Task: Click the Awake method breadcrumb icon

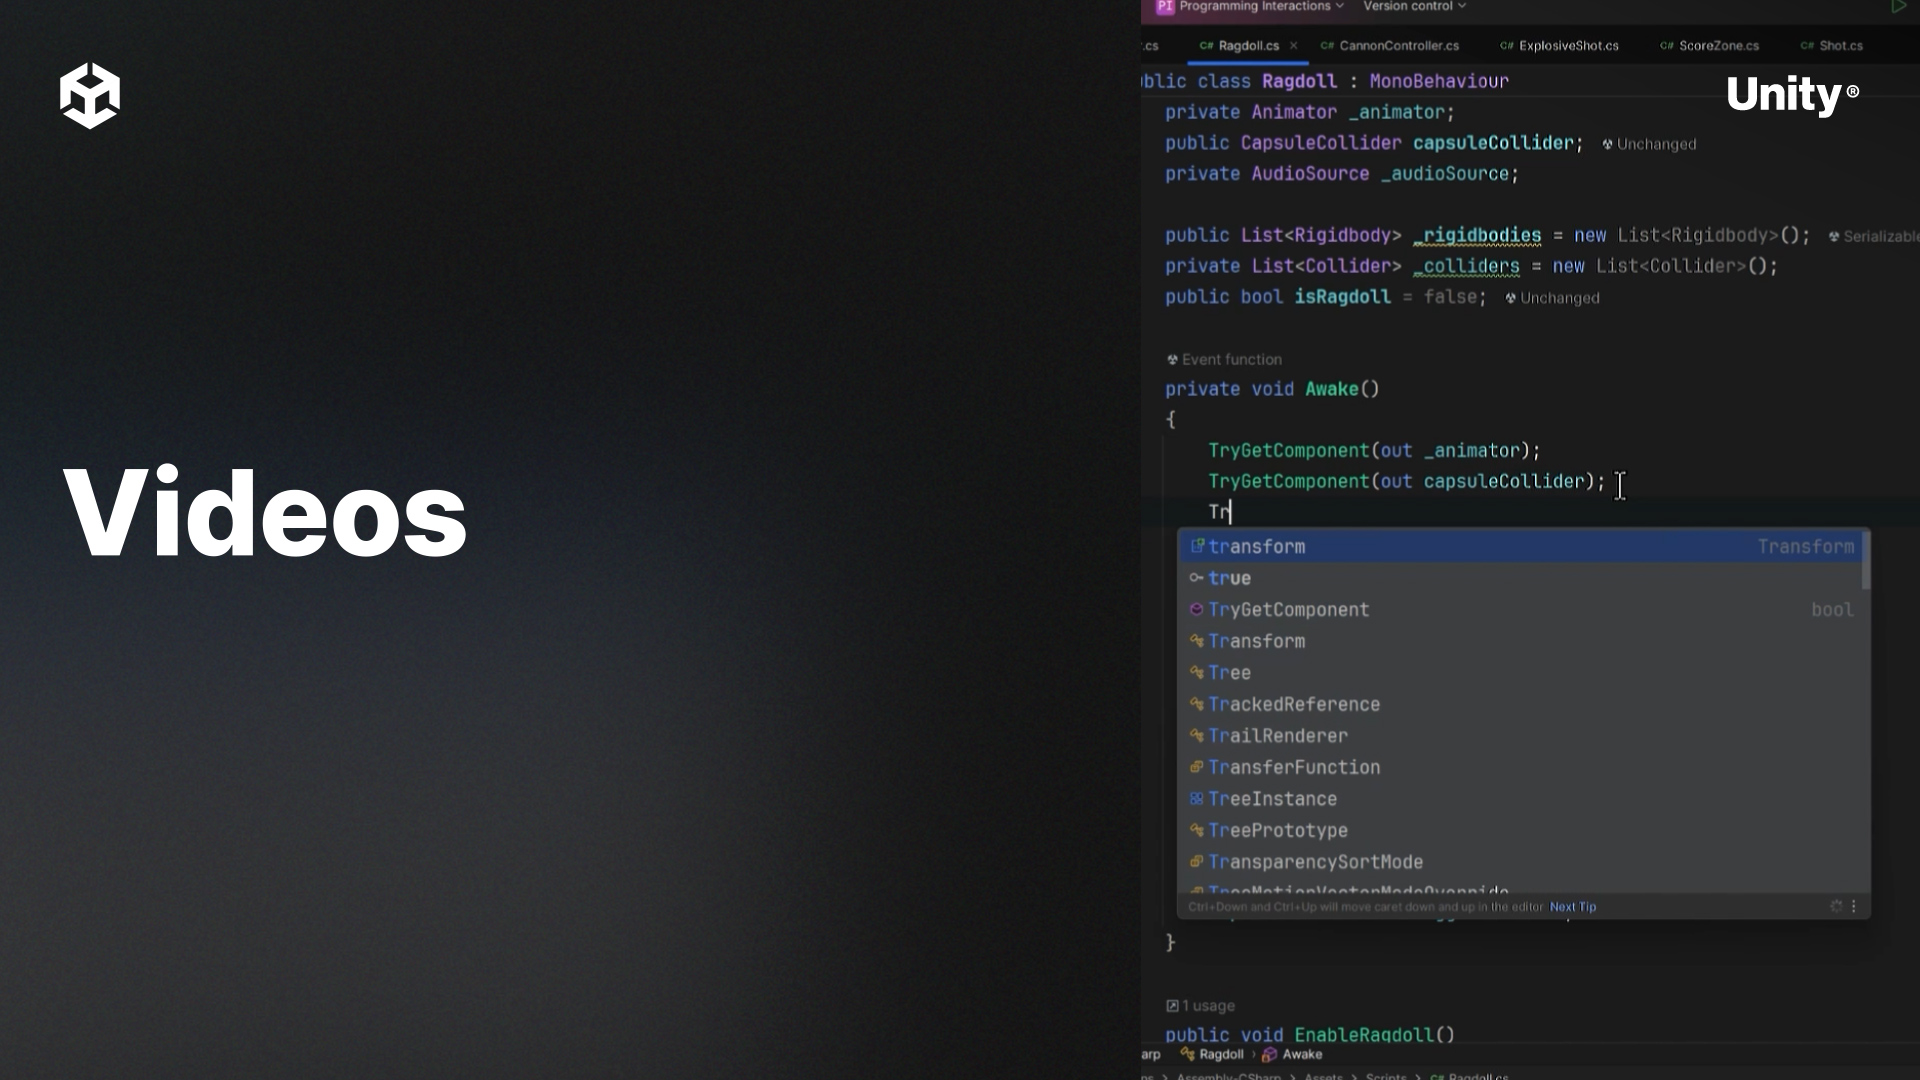Action: (x=1270, y=1055)
